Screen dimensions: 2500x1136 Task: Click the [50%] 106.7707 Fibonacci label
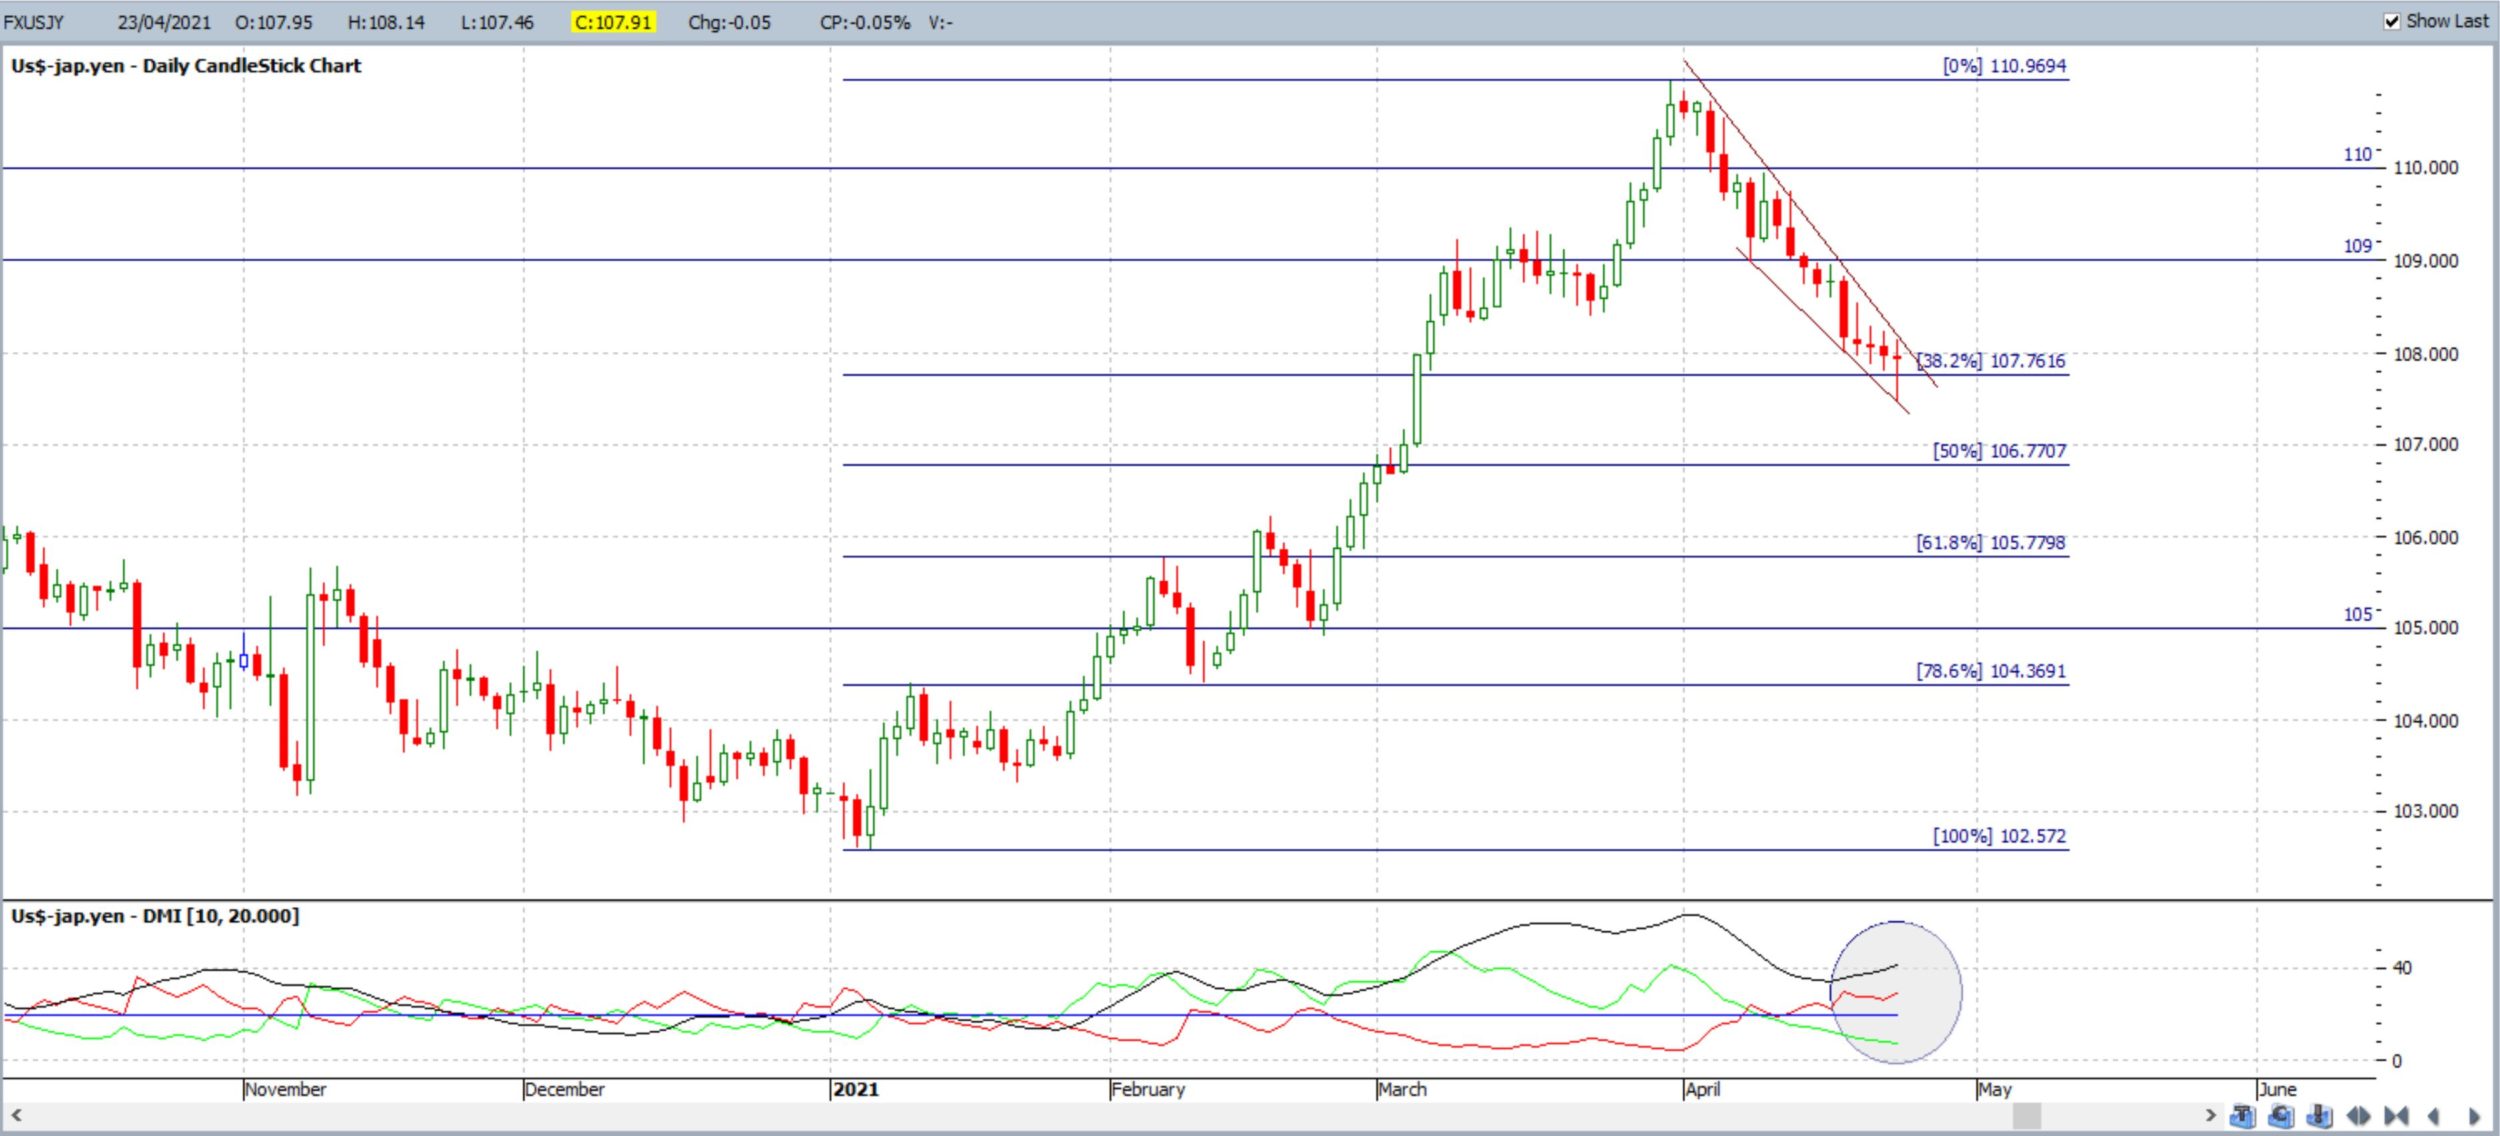(1999, 451)
